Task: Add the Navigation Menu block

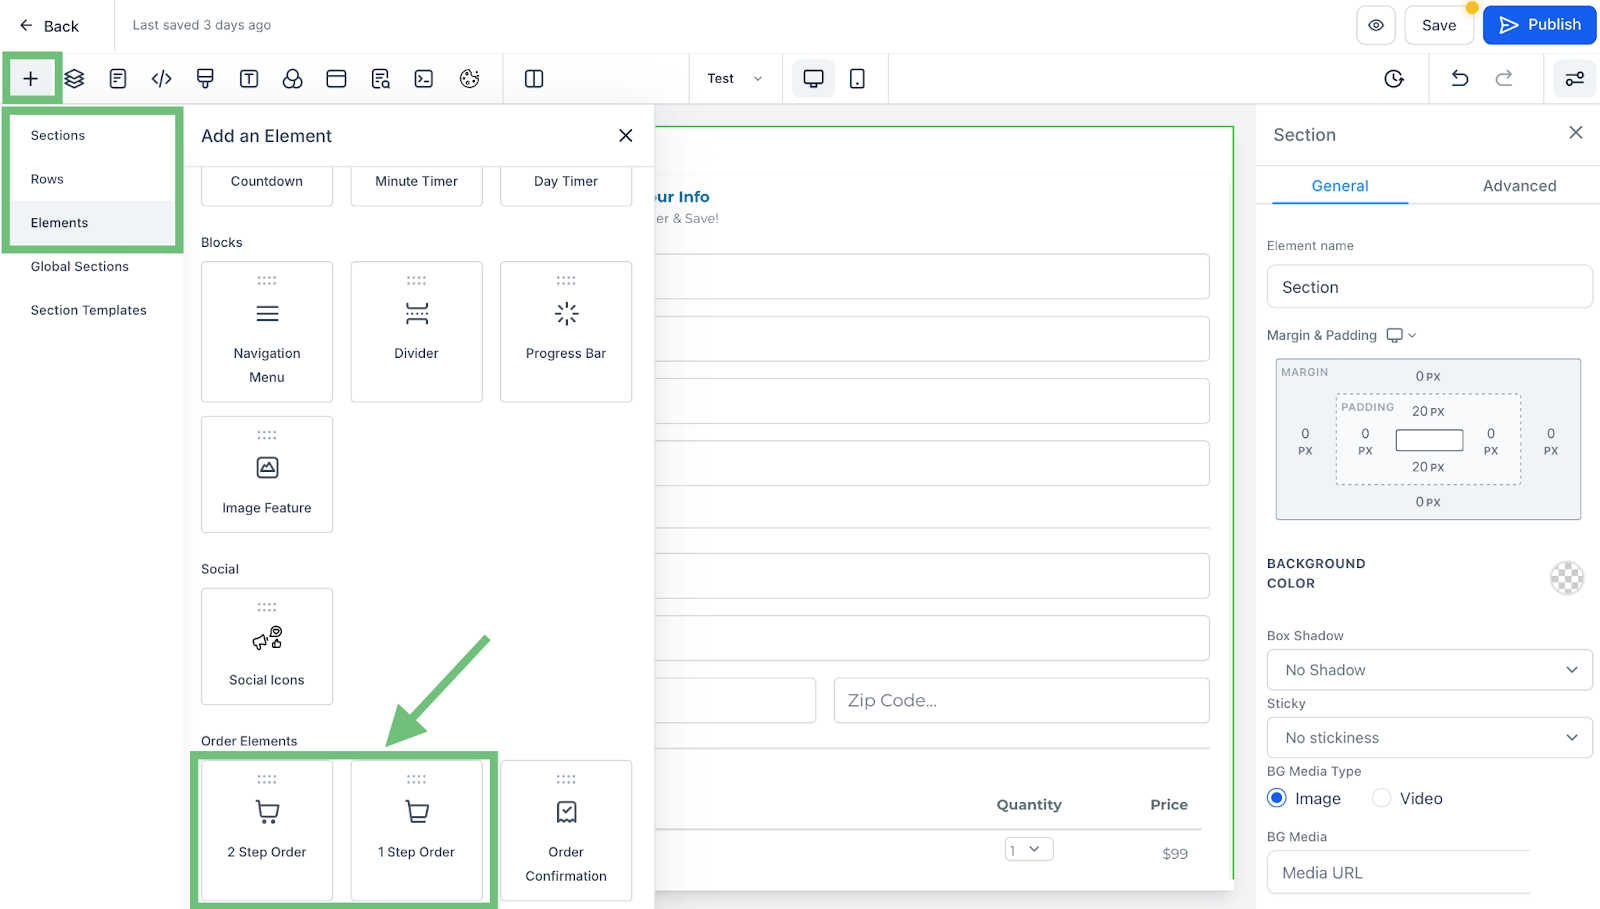Action: coord(267,332)
